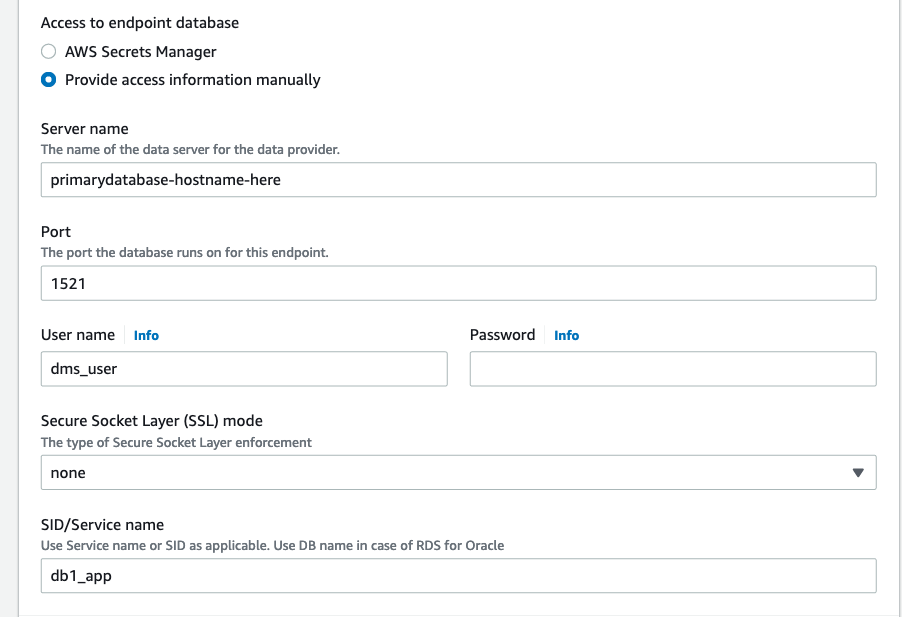This screenshot has height=617, width=902.
Task: Open the SSL mode dropdown showing none
Action: [458, 473]
